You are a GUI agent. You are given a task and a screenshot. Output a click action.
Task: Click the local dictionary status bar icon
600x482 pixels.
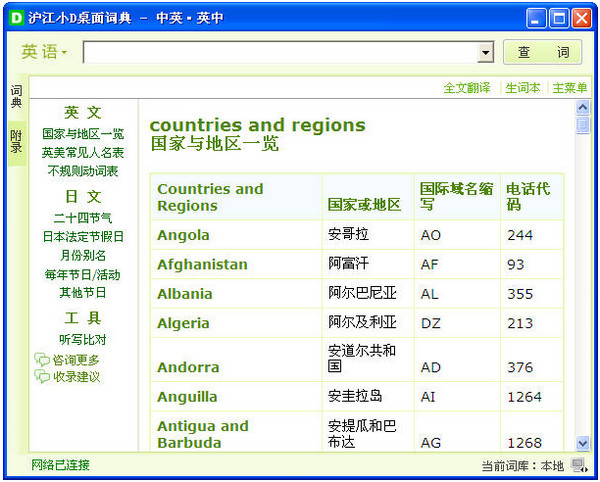[x=579, y=465]
